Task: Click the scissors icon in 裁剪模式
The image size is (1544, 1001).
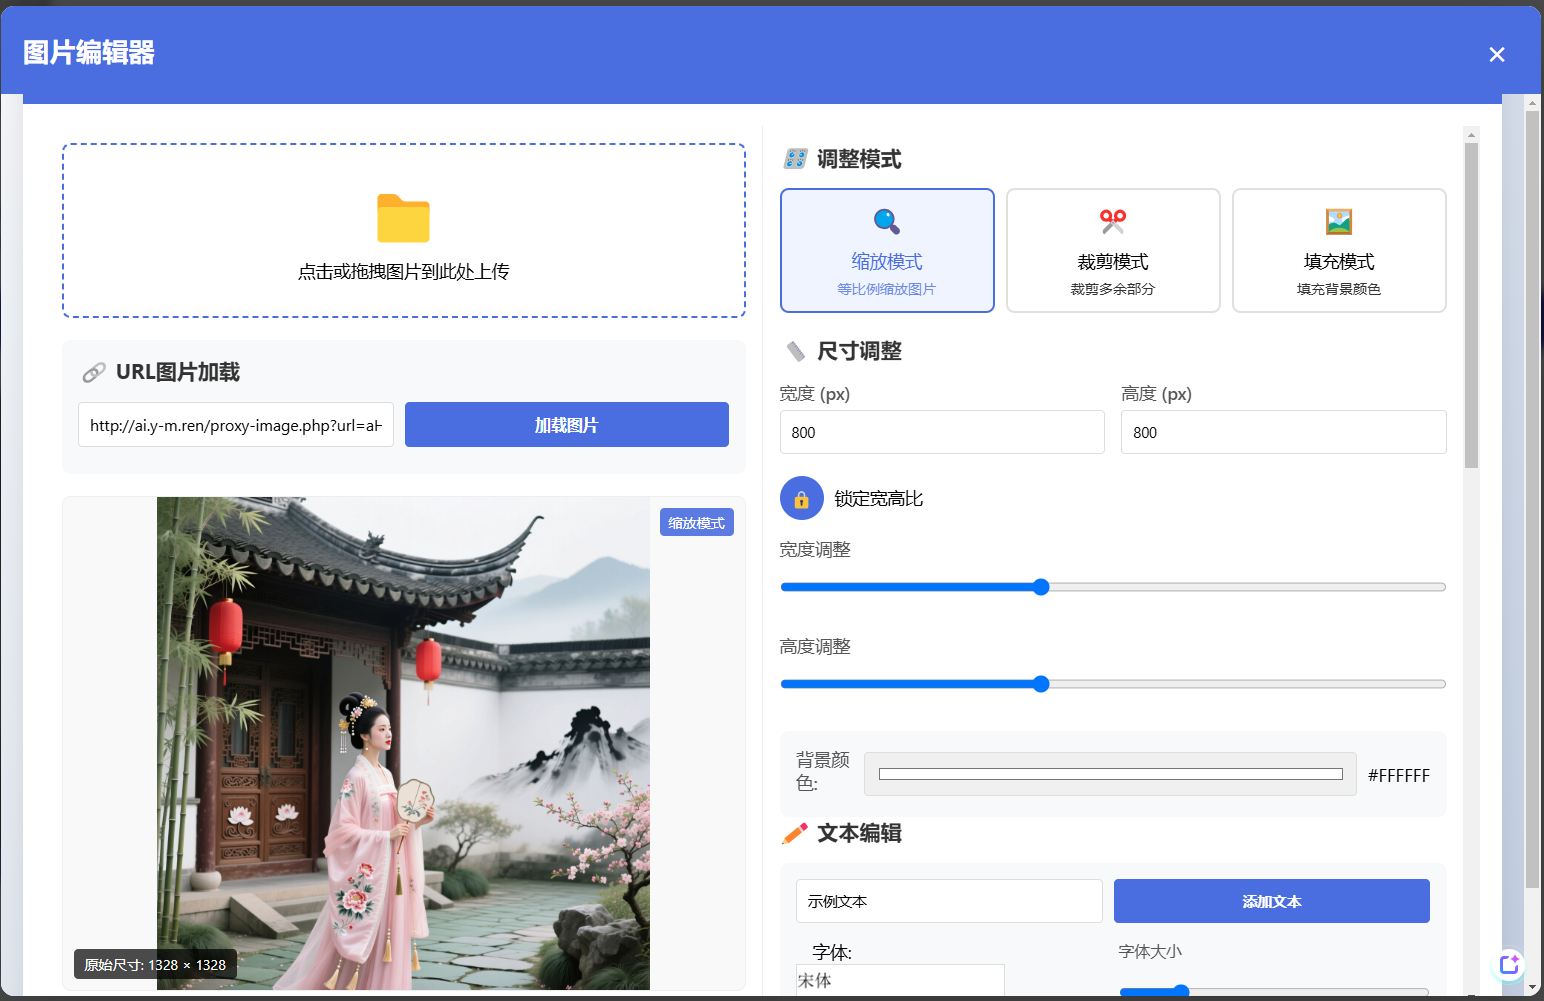Action: point(1112,221)
